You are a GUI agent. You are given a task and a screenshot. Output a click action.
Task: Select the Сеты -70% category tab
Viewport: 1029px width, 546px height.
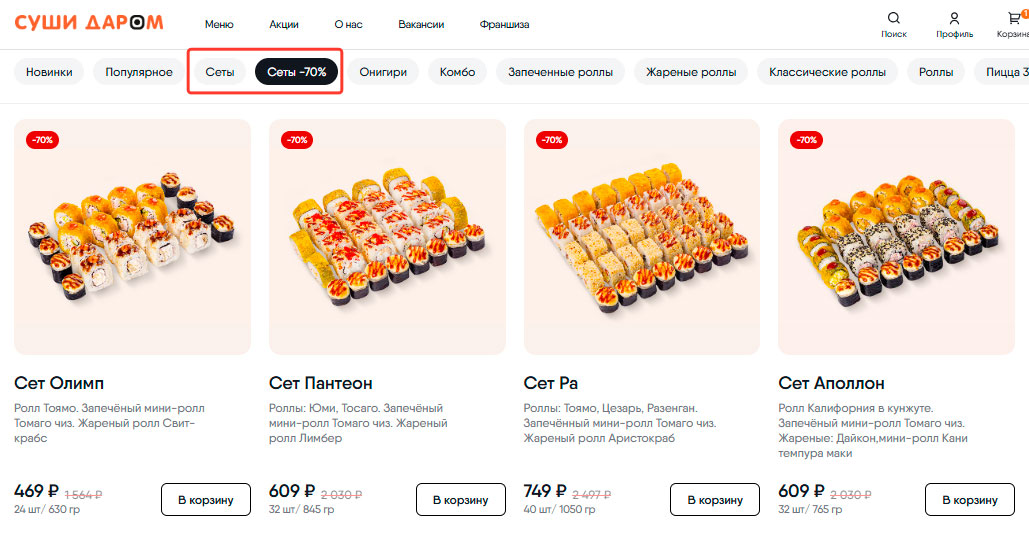[x=297, y=72]
